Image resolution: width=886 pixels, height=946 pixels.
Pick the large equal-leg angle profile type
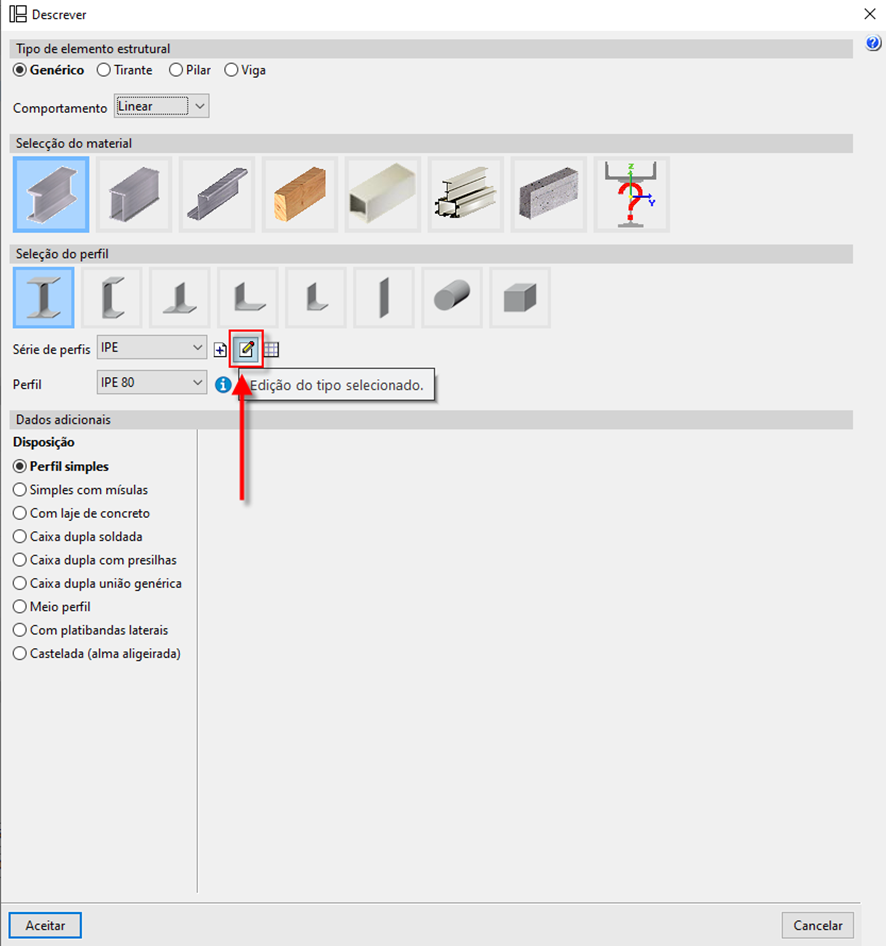point(248,297)
